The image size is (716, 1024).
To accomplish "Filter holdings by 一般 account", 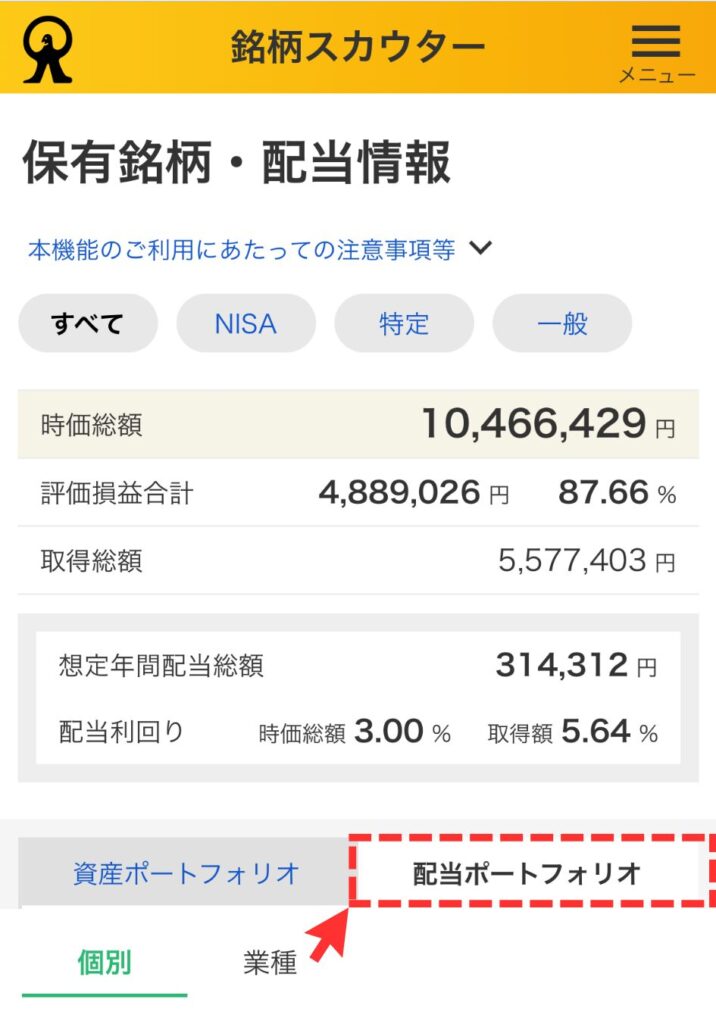I will (x=562, y=323).
